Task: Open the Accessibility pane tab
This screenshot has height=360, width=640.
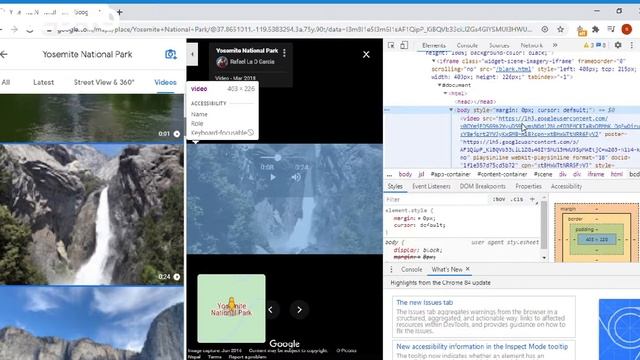Action: 566,186
